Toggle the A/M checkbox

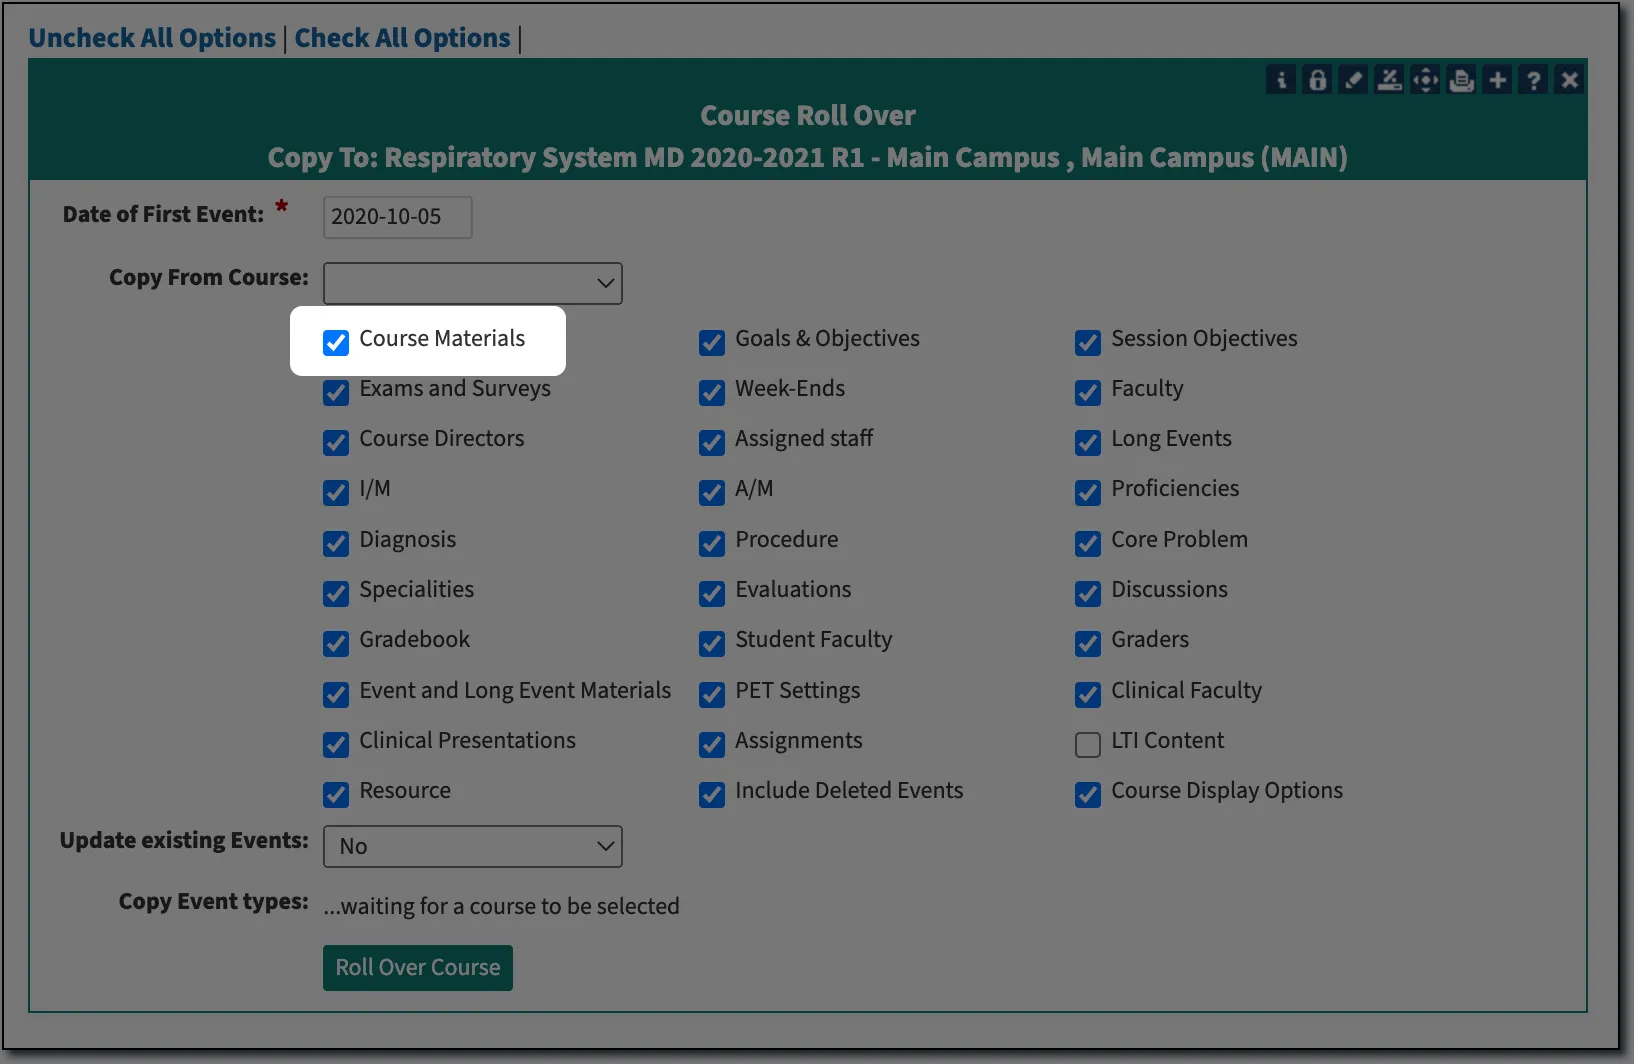[712, 492]
